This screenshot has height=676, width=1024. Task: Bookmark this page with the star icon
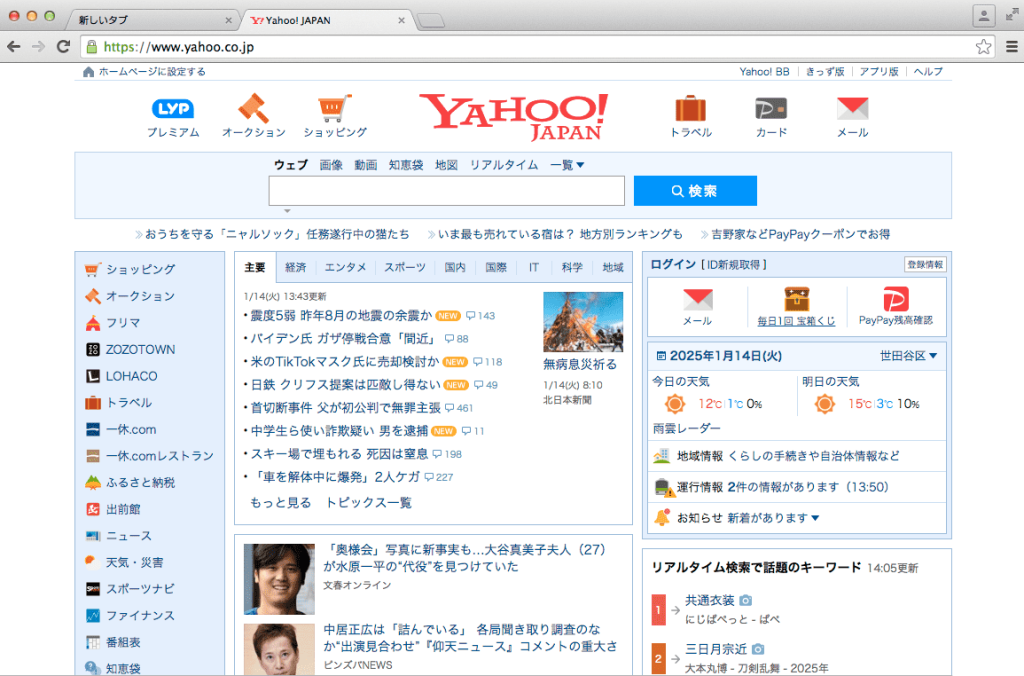(x=983, y=46)
